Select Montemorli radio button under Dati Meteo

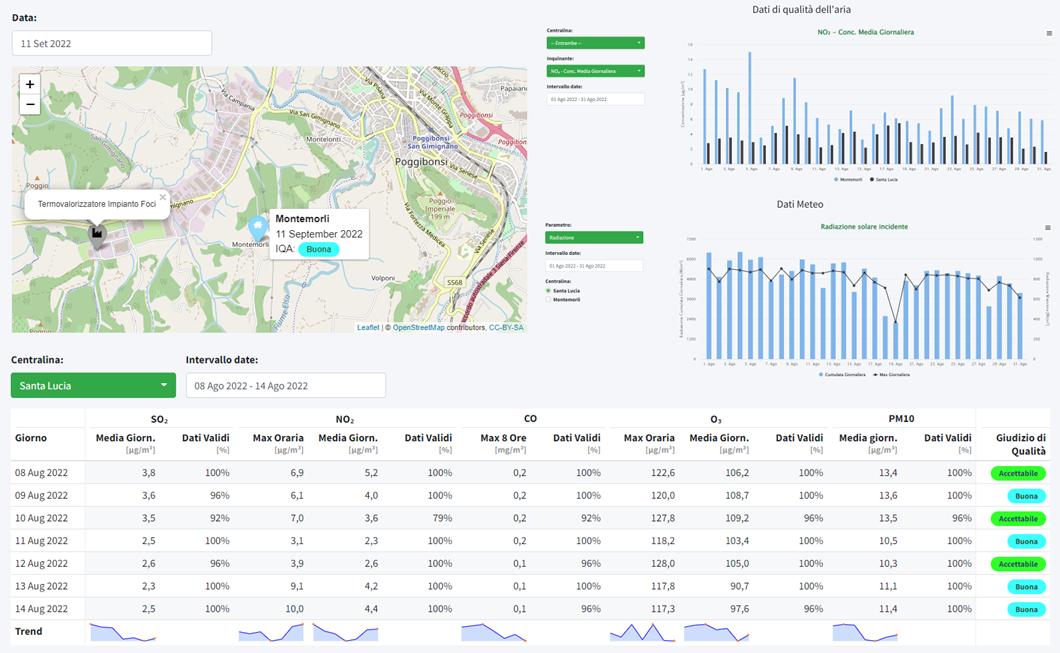(x=548, y=299)
